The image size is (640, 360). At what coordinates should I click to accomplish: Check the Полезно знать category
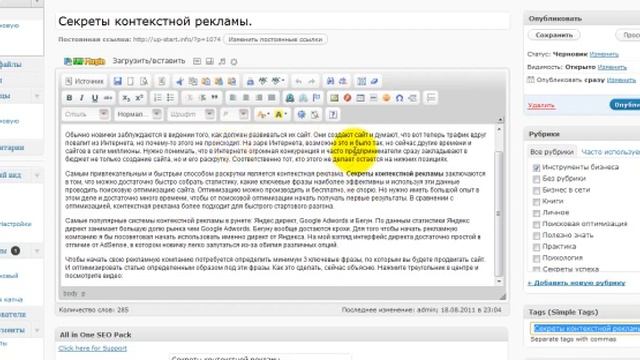pos(536,236)
